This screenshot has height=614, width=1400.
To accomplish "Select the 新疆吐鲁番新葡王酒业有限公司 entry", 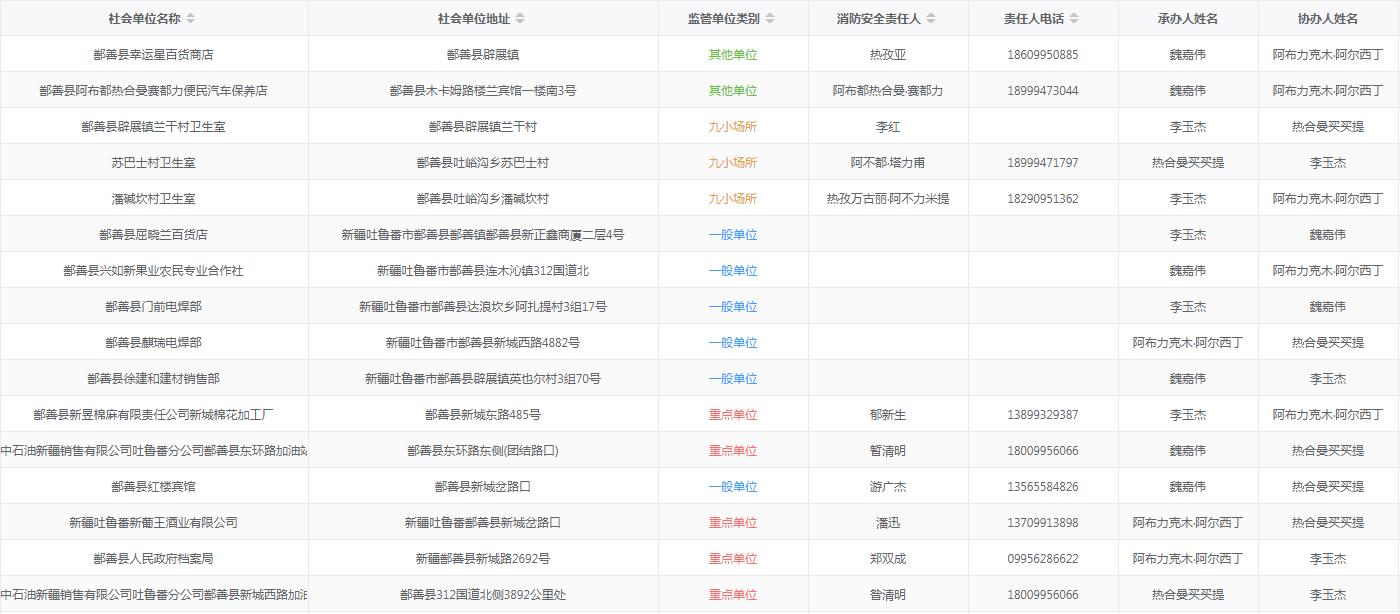I will [x=153, y=523].
